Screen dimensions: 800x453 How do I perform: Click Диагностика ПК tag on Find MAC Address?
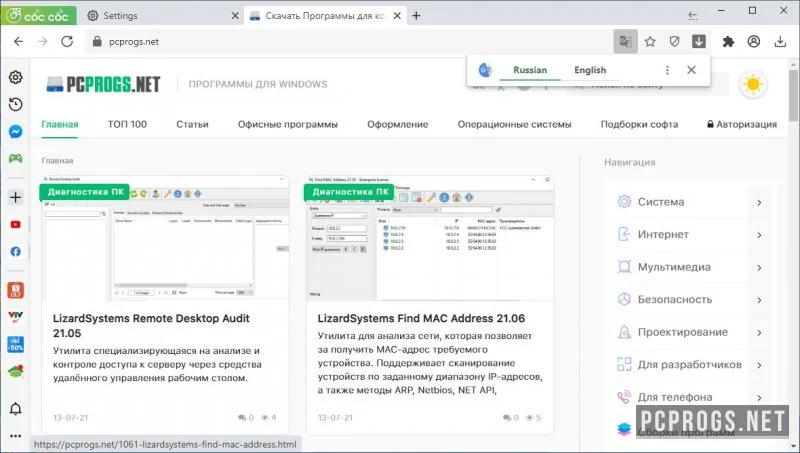pos(349,192)
